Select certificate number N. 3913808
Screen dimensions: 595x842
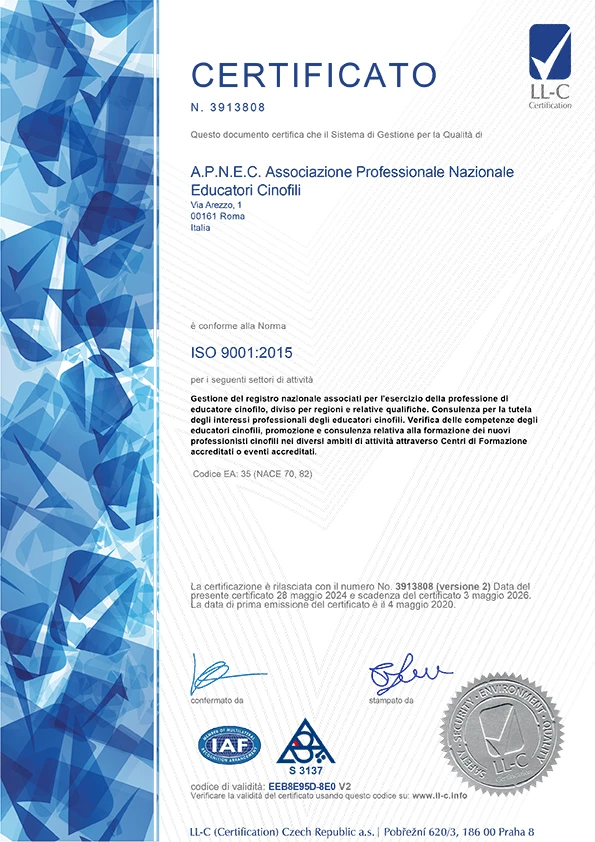228,107
